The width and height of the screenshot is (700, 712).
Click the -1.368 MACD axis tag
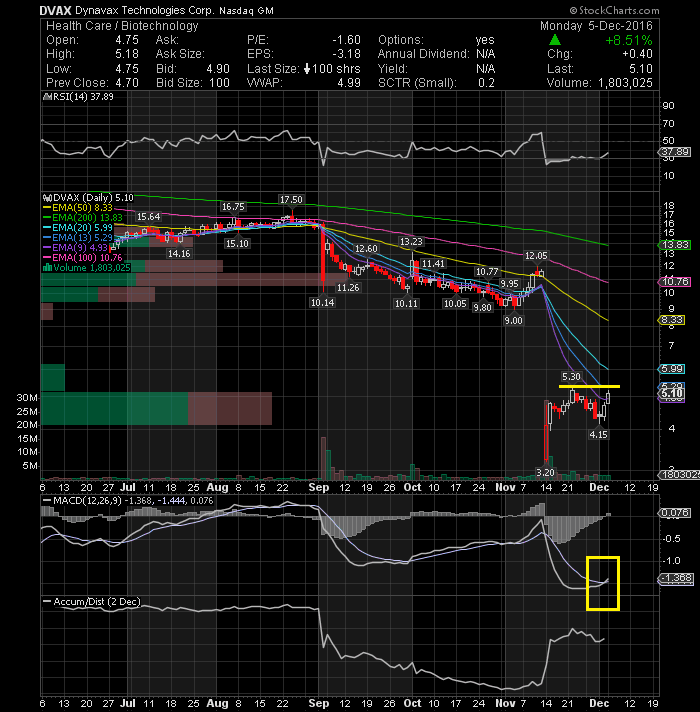pyautogui.click(x=675, y=578)
